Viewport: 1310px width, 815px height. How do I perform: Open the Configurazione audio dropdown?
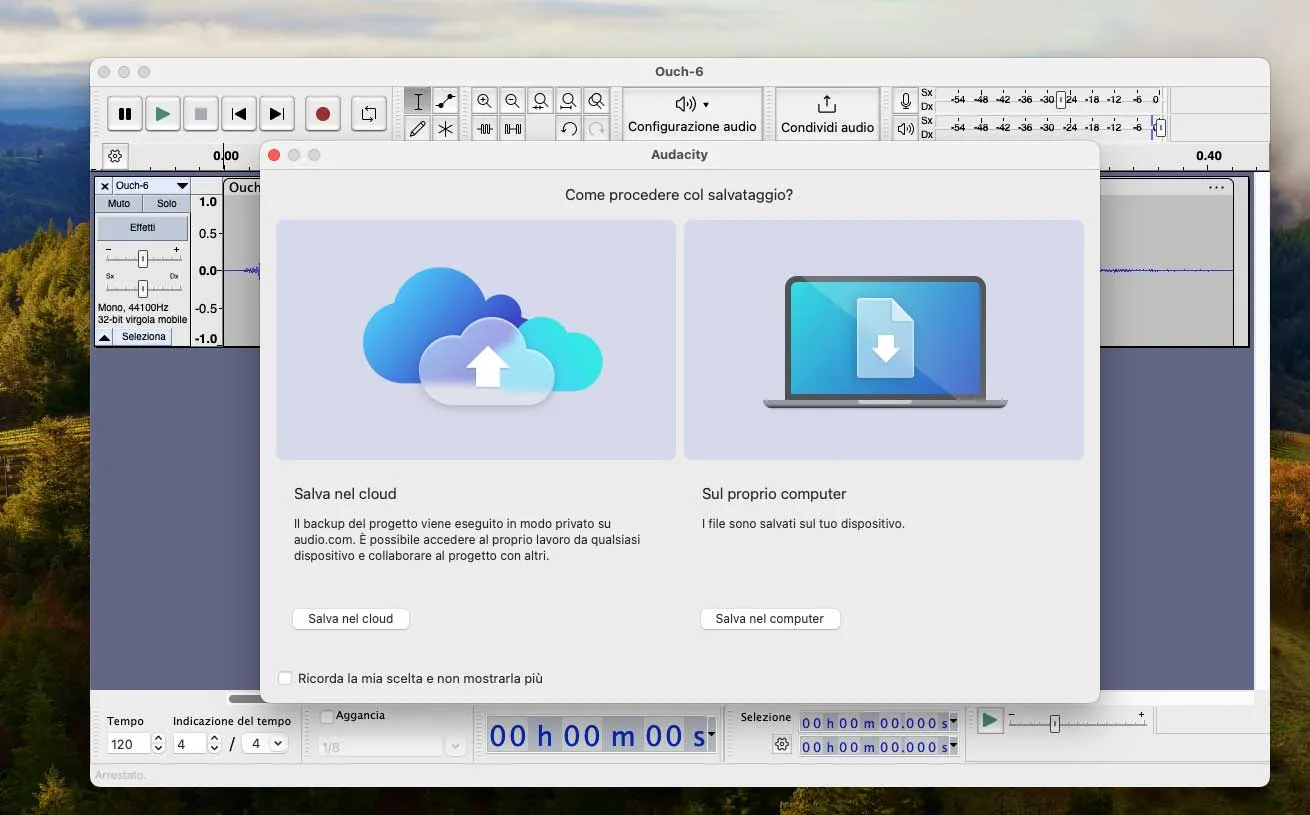point(692,114)
